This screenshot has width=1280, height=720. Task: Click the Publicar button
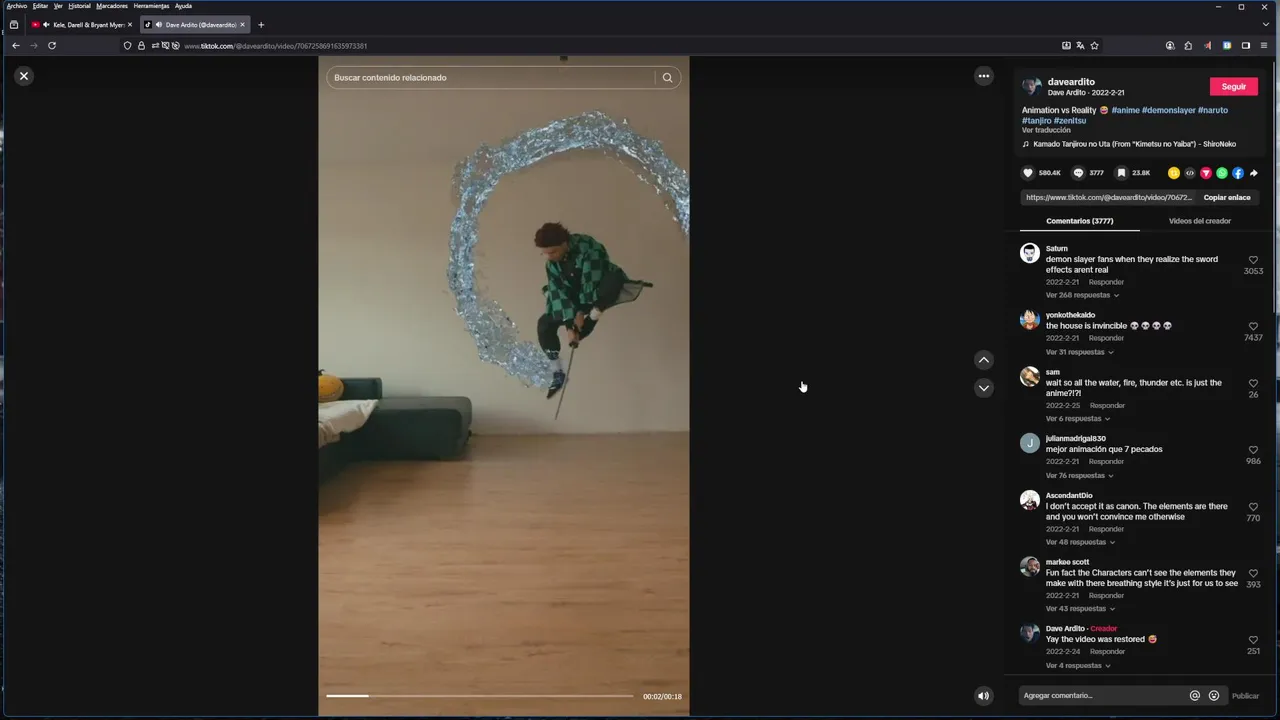point(1245,696)
